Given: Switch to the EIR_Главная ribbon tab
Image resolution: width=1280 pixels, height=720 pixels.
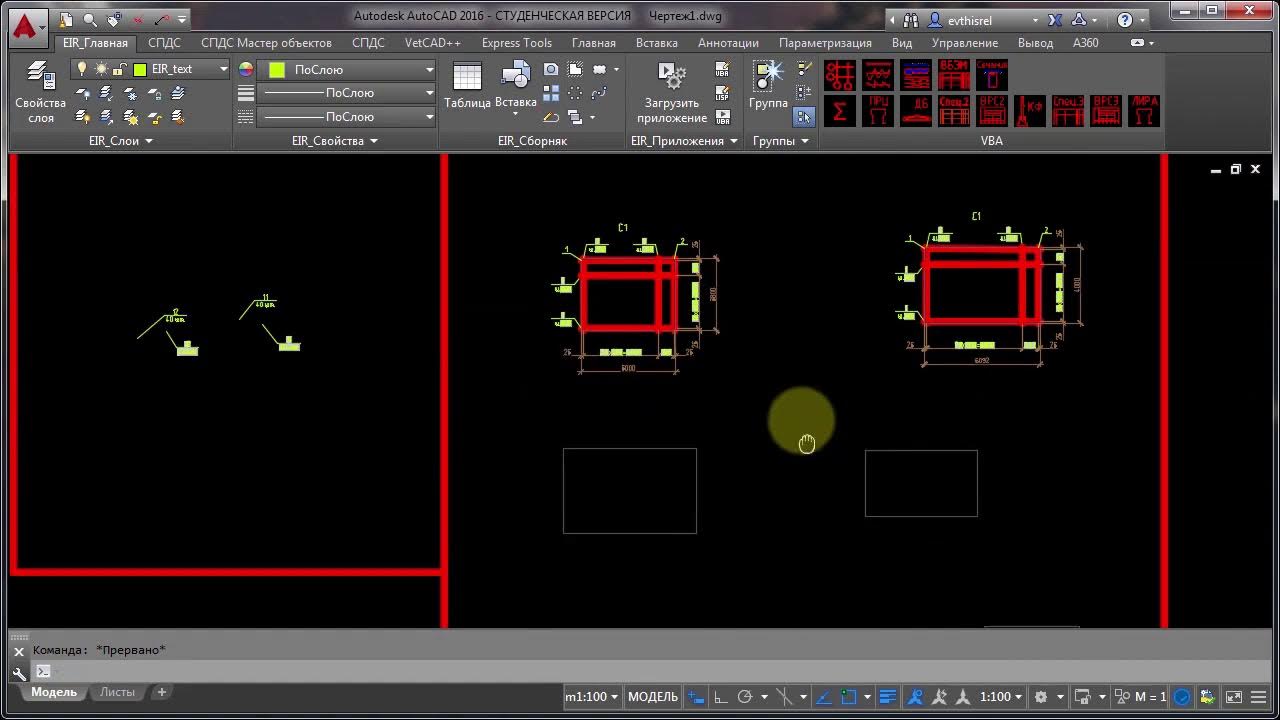Looking at the screenshot, I should tap(95, 43).
